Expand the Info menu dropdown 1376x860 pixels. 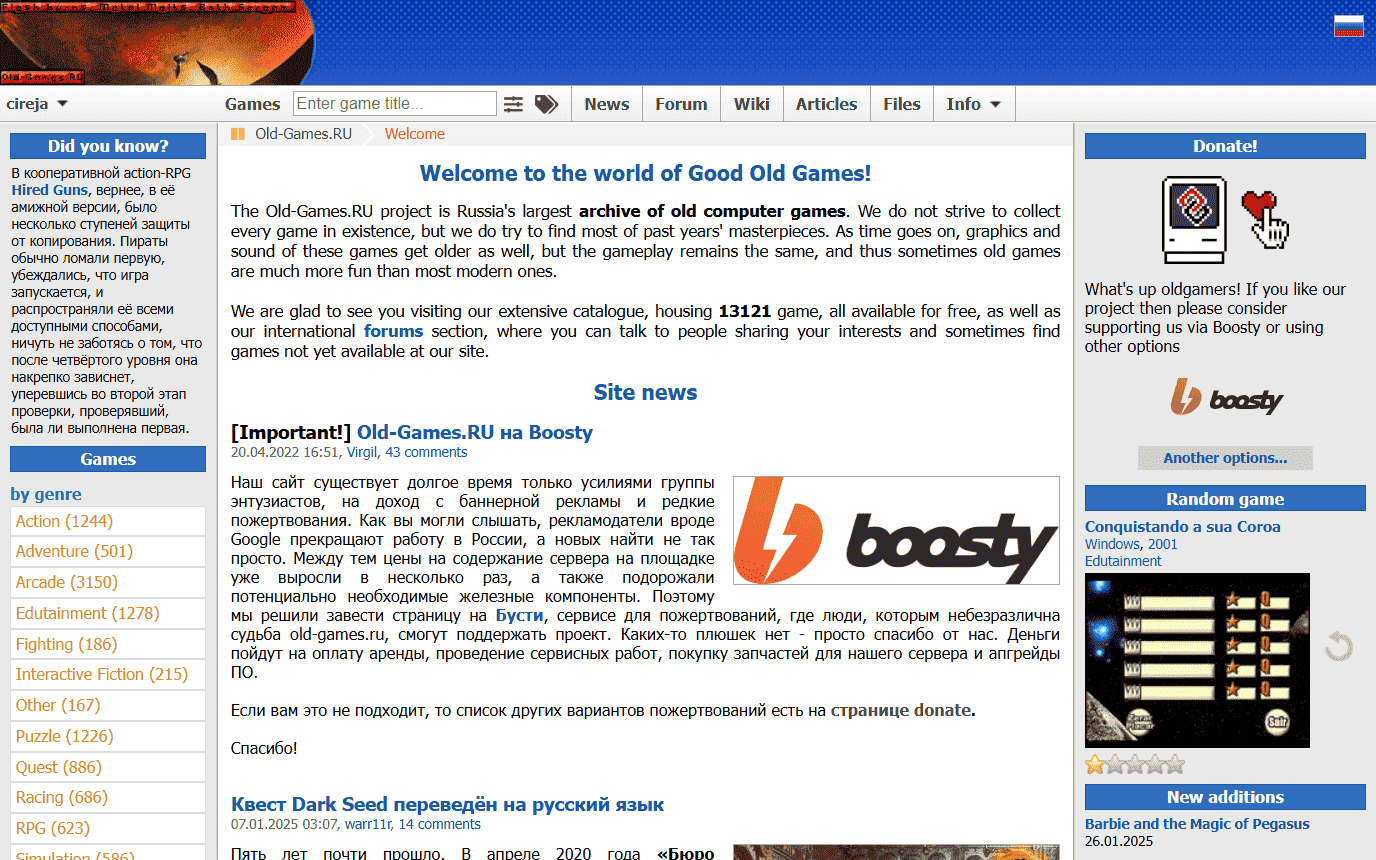[973, 104]
